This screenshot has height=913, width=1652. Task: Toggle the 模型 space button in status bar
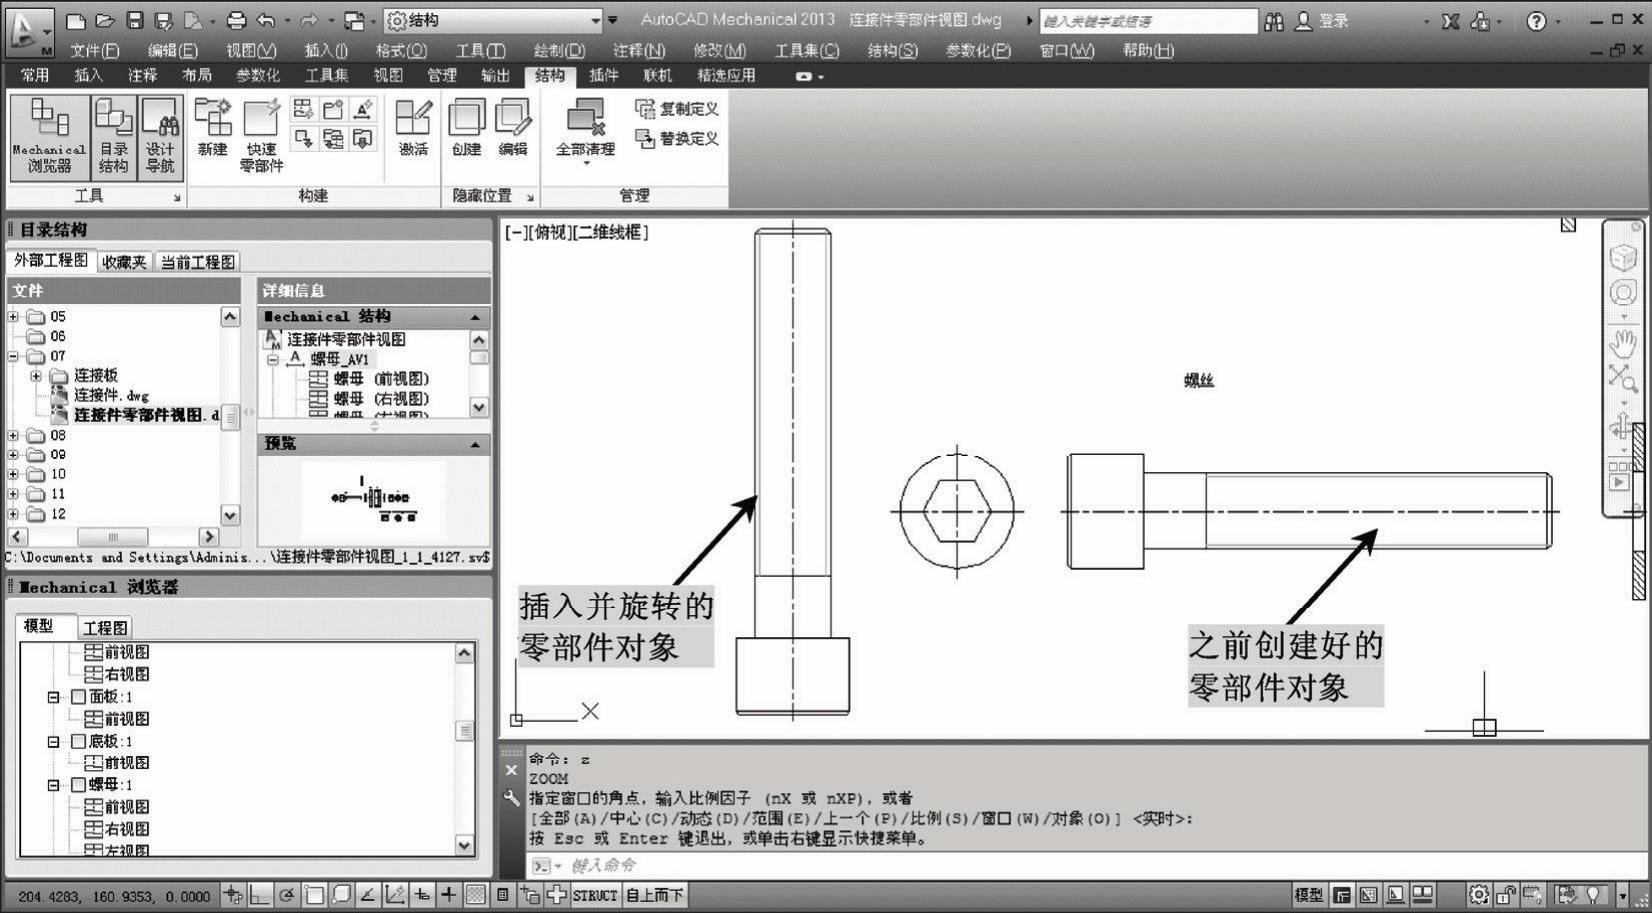point(1309,895)
